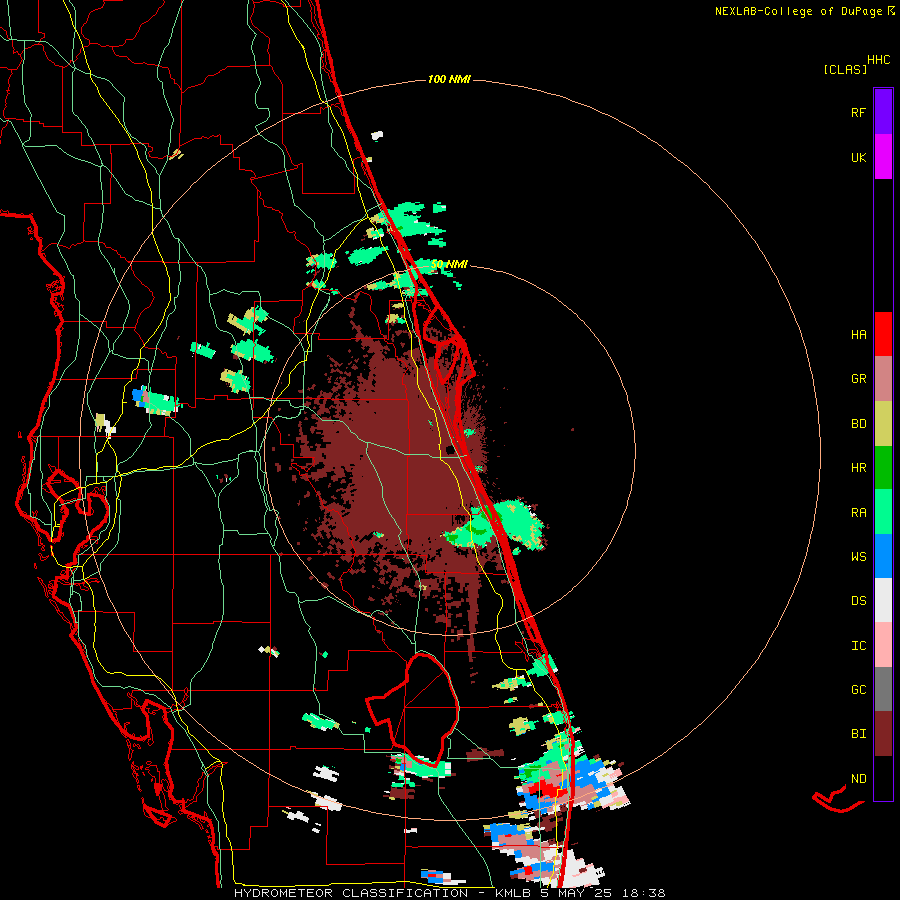Click the HA red legend swatch
Screen dimensions: 900x900
click(x=883, y=334)
